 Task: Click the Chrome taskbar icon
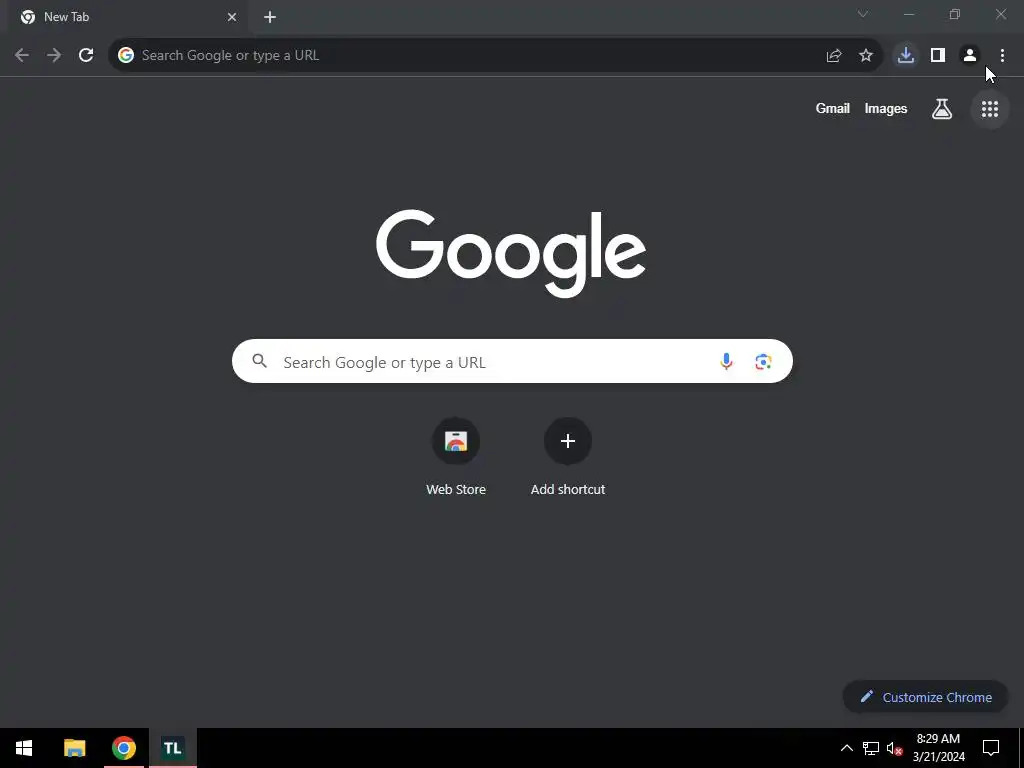[124, 748]
